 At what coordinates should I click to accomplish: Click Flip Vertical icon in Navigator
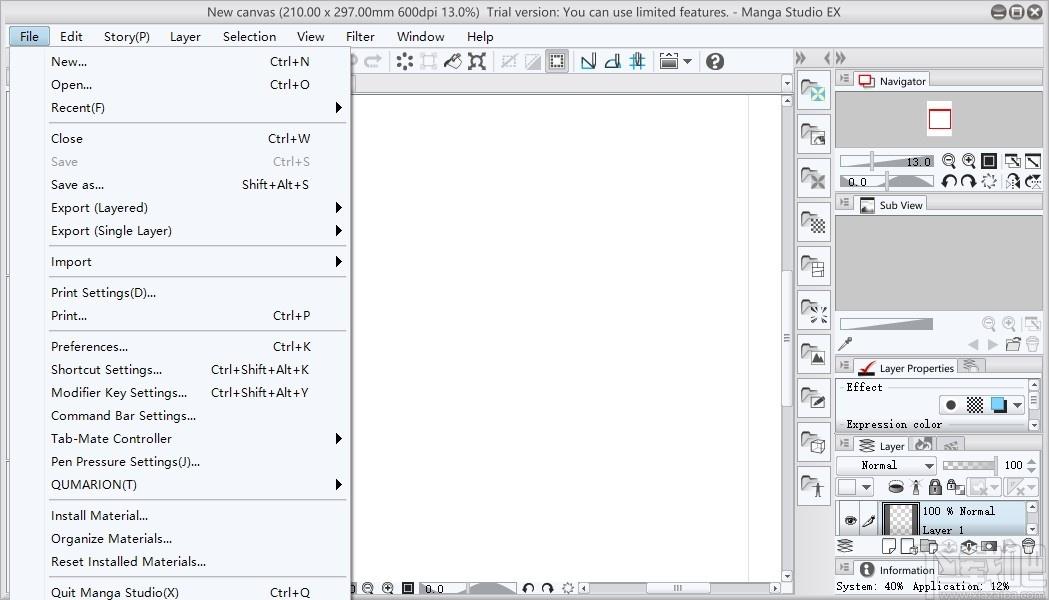pyautogui.click(x=1033, y=181)
